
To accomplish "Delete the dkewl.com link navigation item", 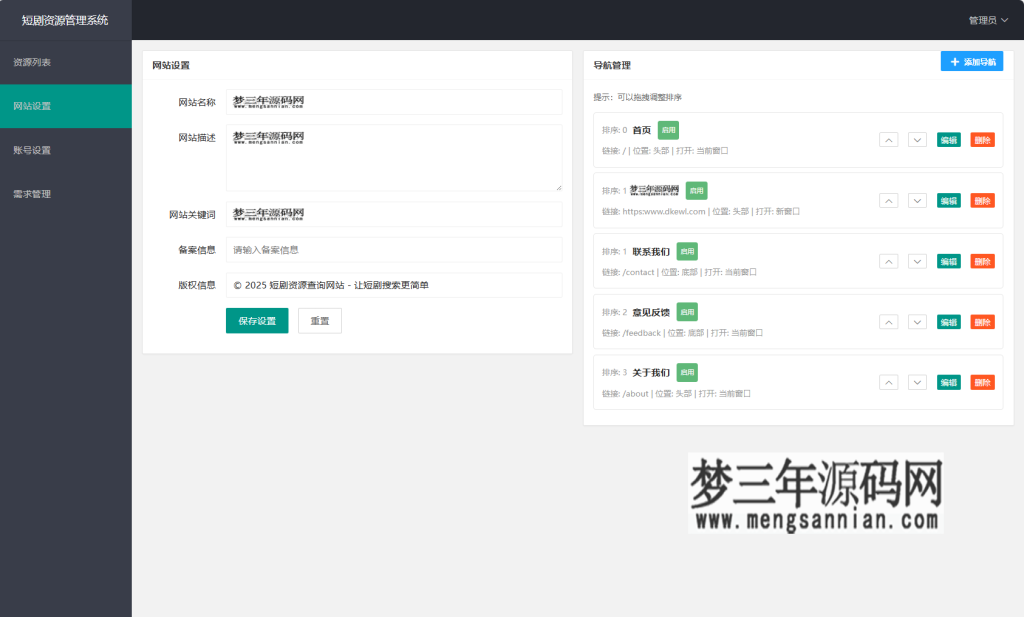I will [982, 200].
